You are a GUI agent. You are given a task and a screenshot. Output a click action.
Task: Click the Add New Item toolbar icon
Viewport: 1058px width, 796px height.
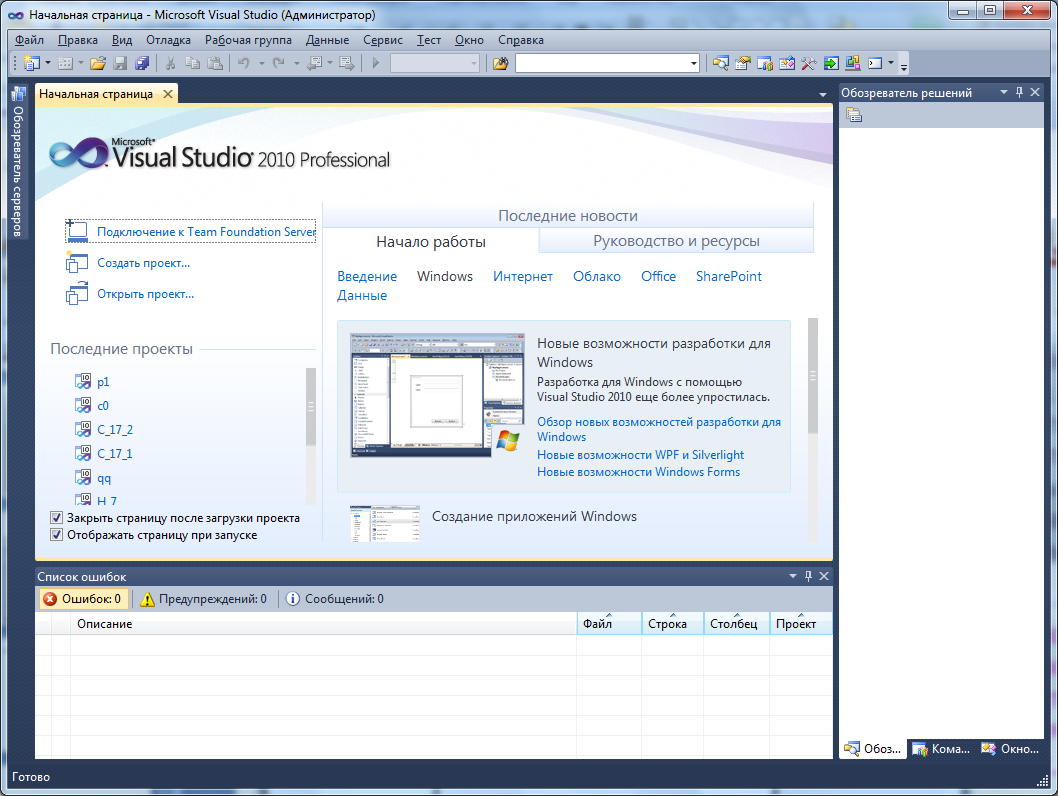(65, 63)
